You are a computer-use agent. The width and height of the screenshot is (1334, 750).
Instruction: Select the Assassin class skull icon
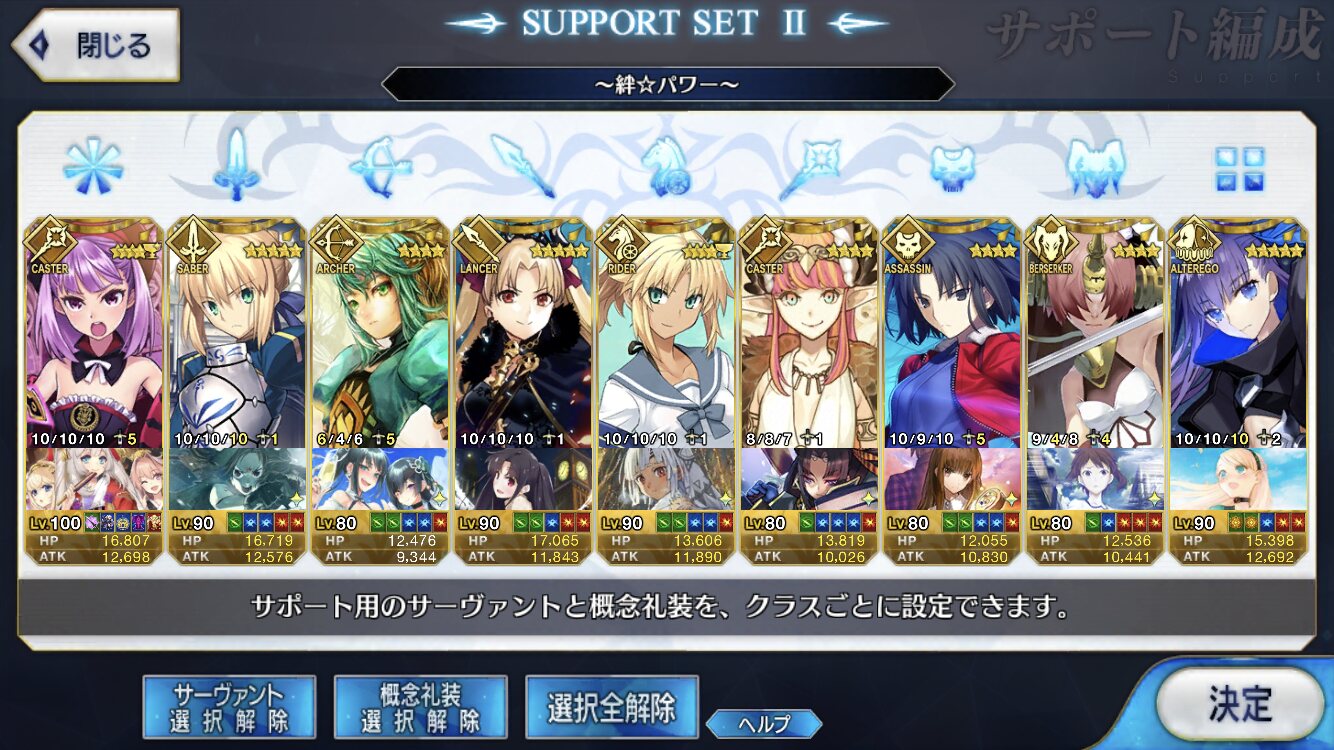953,168
